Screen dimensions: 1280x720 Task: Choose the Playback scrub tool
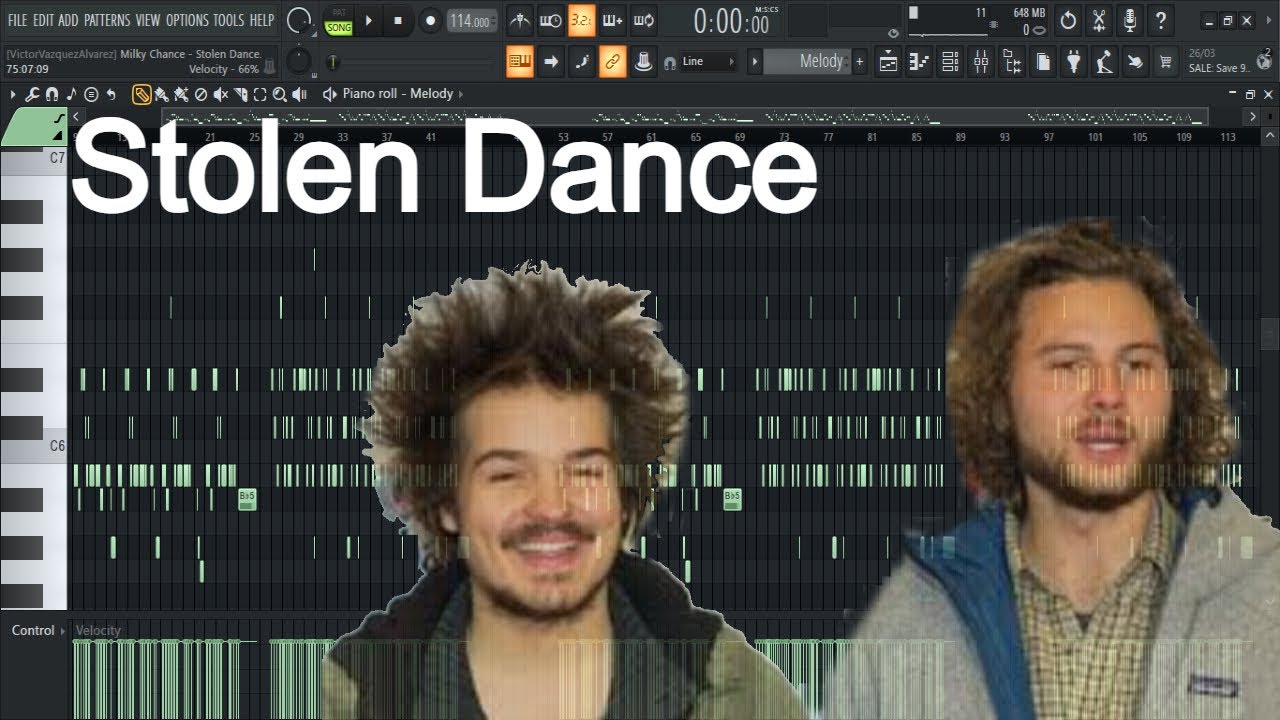tap(299, 94)
